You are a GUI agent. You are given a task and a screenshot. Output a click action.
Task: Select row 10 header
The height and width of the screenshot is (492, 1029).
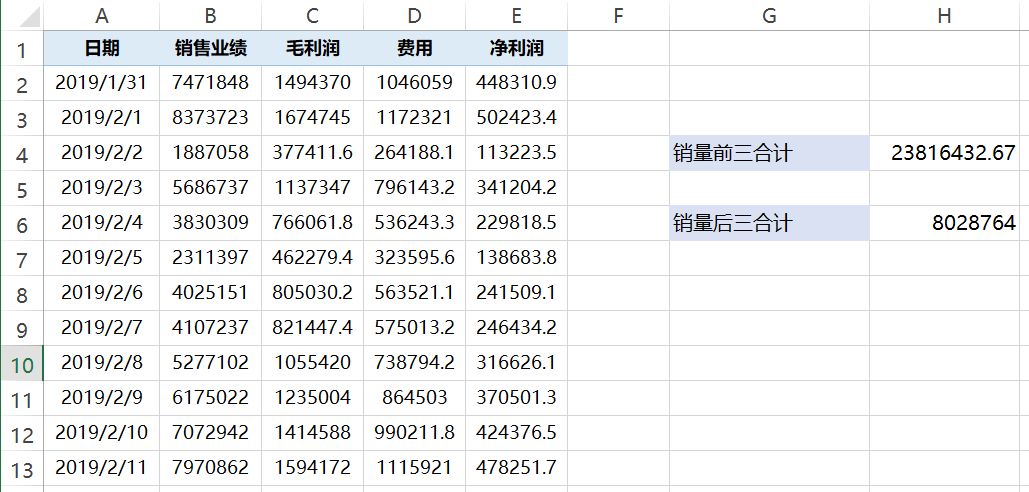(x=22, y=364)
